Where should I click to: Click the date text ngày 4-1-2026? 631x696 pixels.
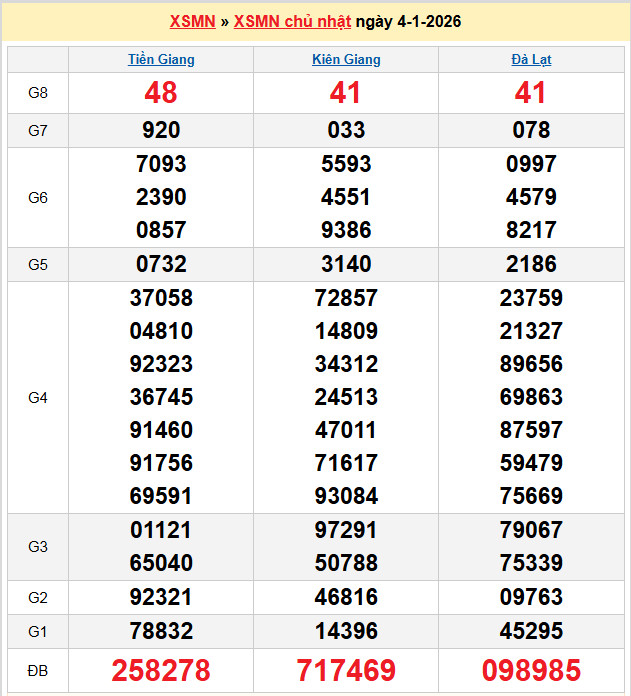click(x=409, y=22)
